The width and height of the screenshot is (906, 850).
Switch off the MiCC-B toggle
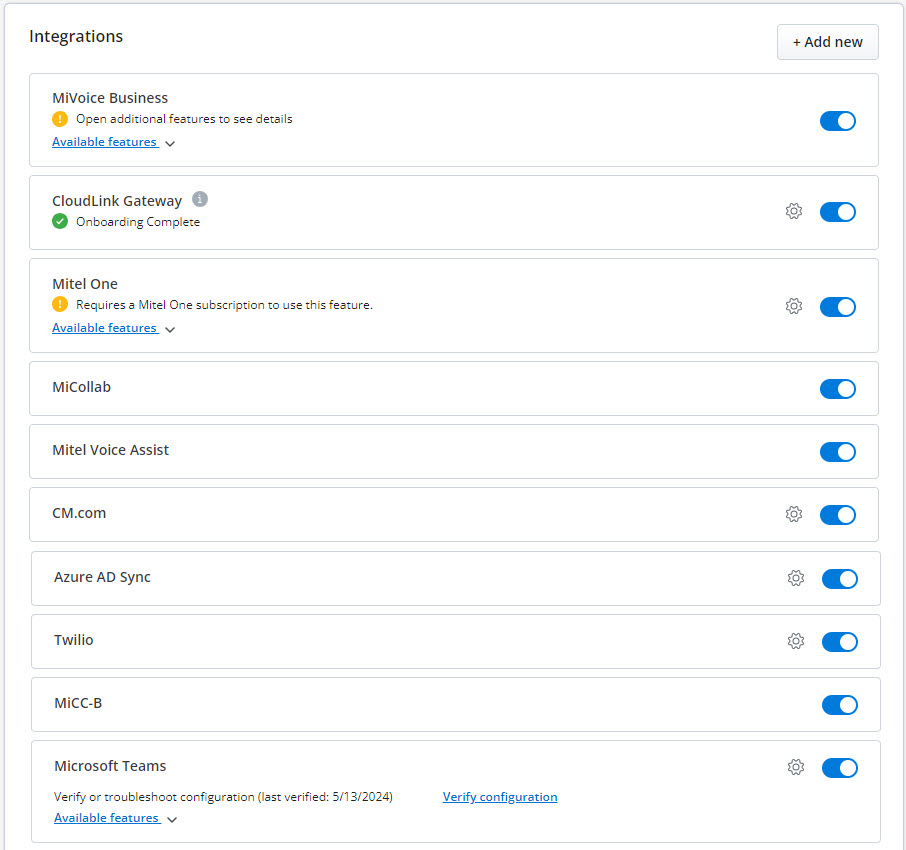[x=840, y=705]
